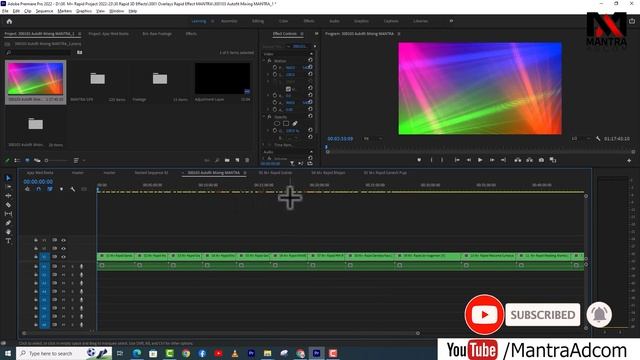
Task: Open Effect Controls panel menu
Action: point(302,33)
